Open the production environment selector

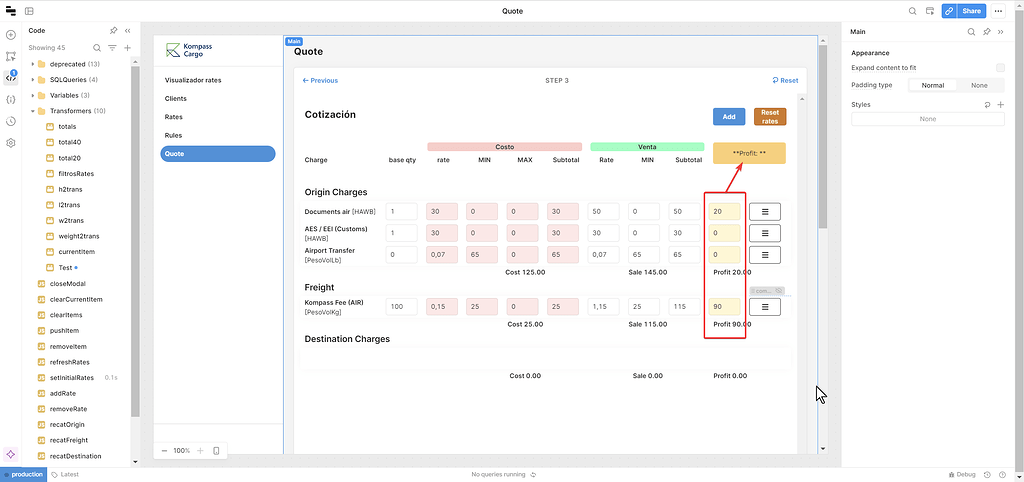pyautogui.click(x=24, y=475)
